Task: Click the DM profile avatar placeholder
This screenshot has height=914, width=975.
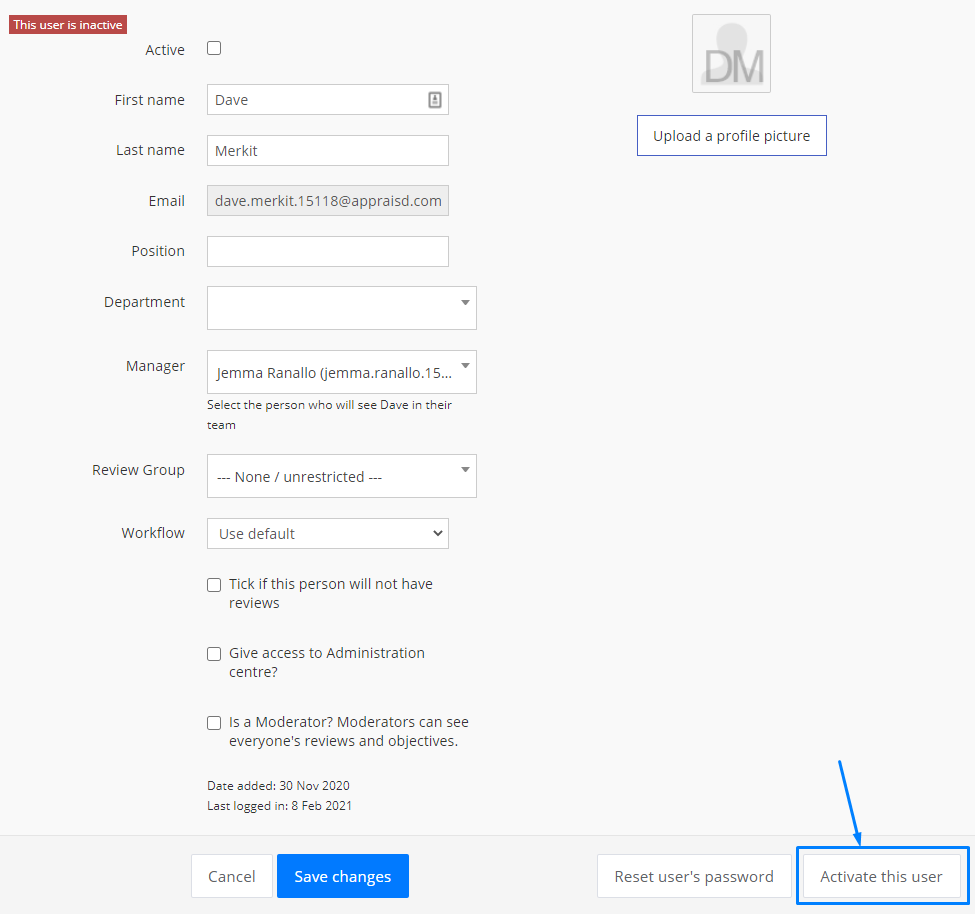Action: coord(731,54)
